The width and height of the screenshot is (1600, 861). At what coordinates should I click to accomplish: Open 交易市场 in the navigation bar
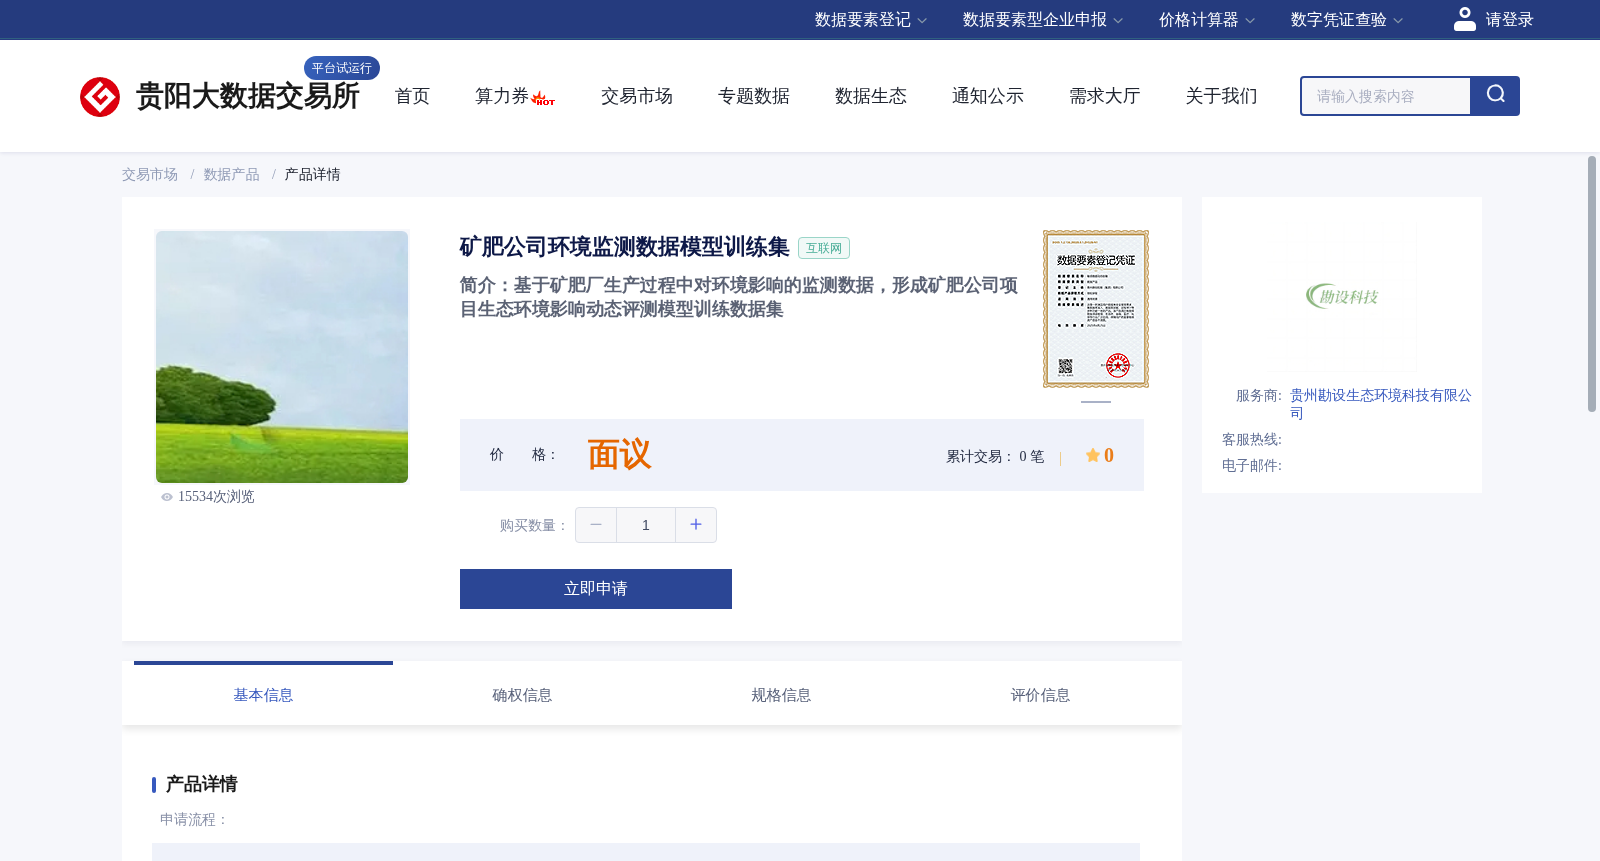coord(637,96)
